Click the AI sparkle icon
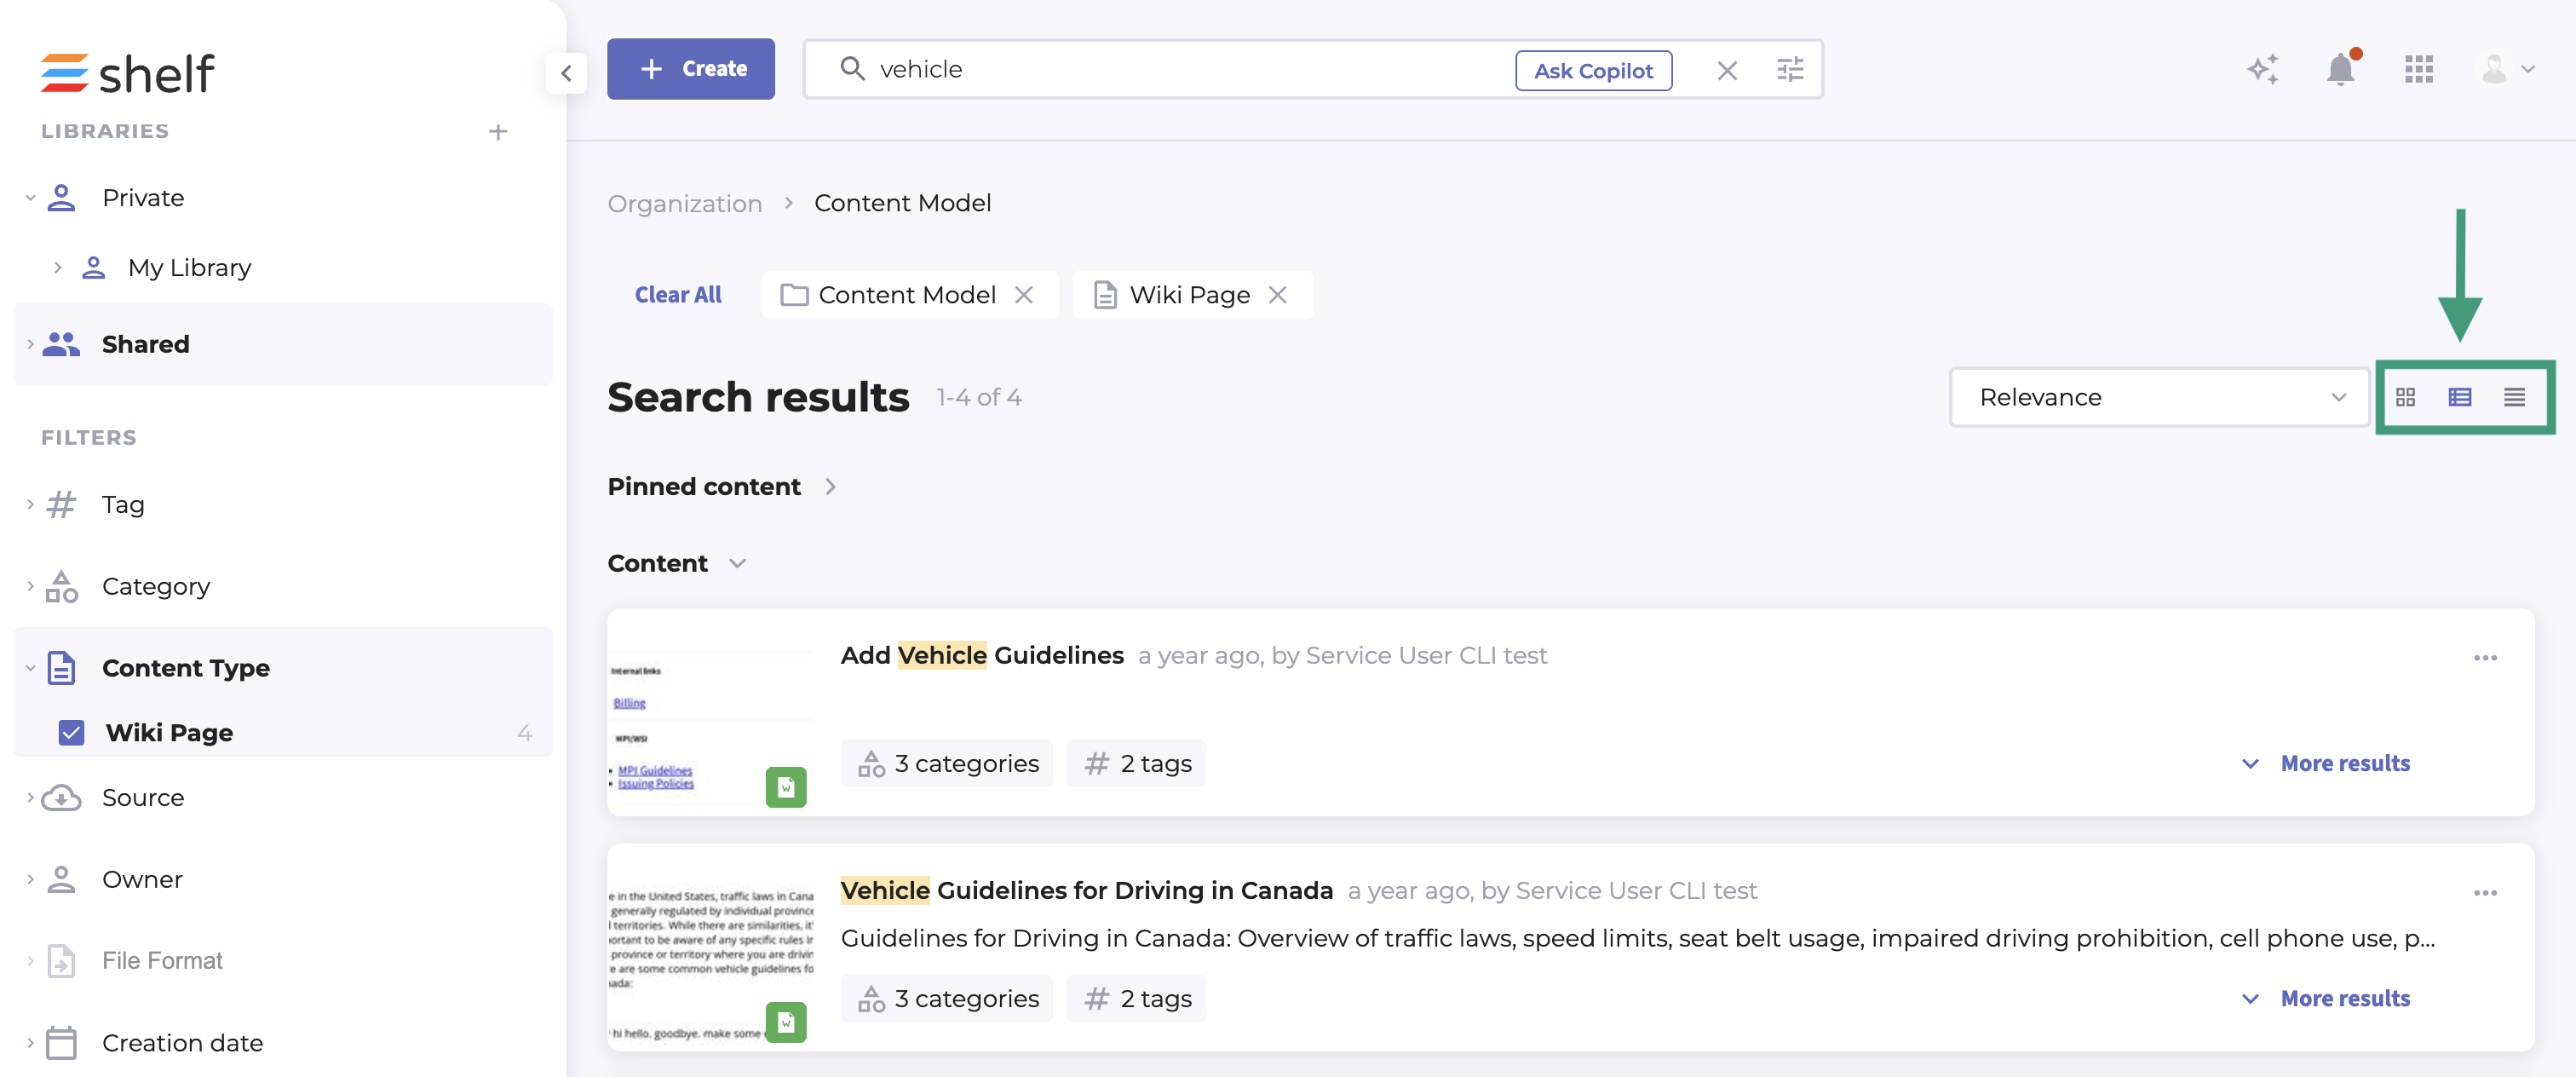Screen dimensions: 2576x1077 [2262, 69]
